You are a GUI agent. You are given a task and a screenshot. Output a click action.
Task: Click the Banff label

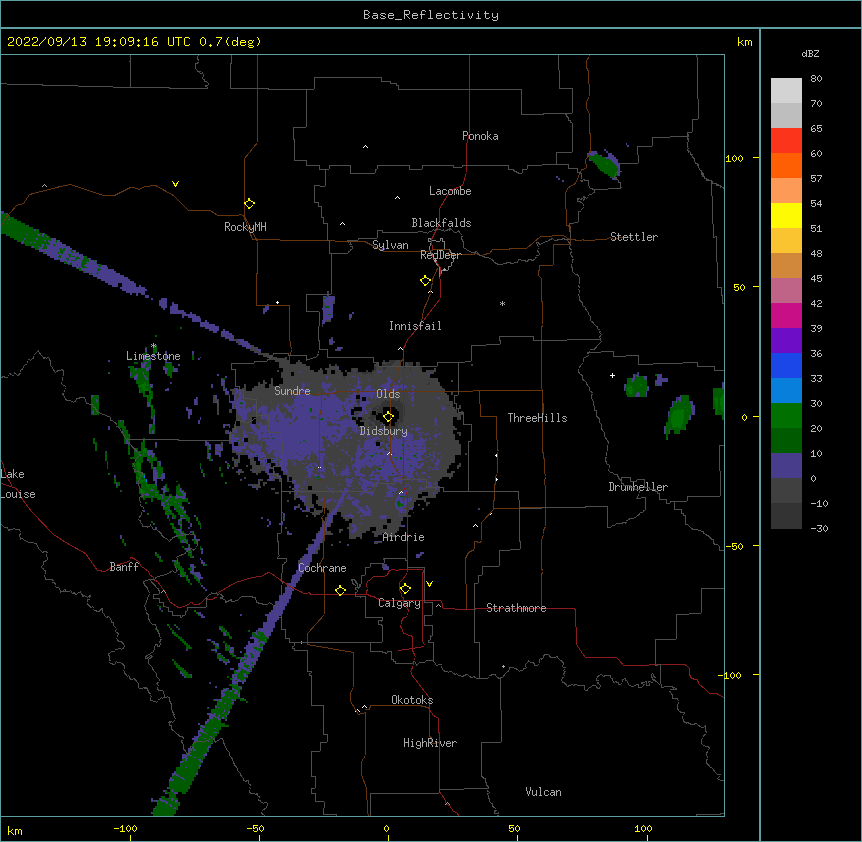(x=124, y=567)
